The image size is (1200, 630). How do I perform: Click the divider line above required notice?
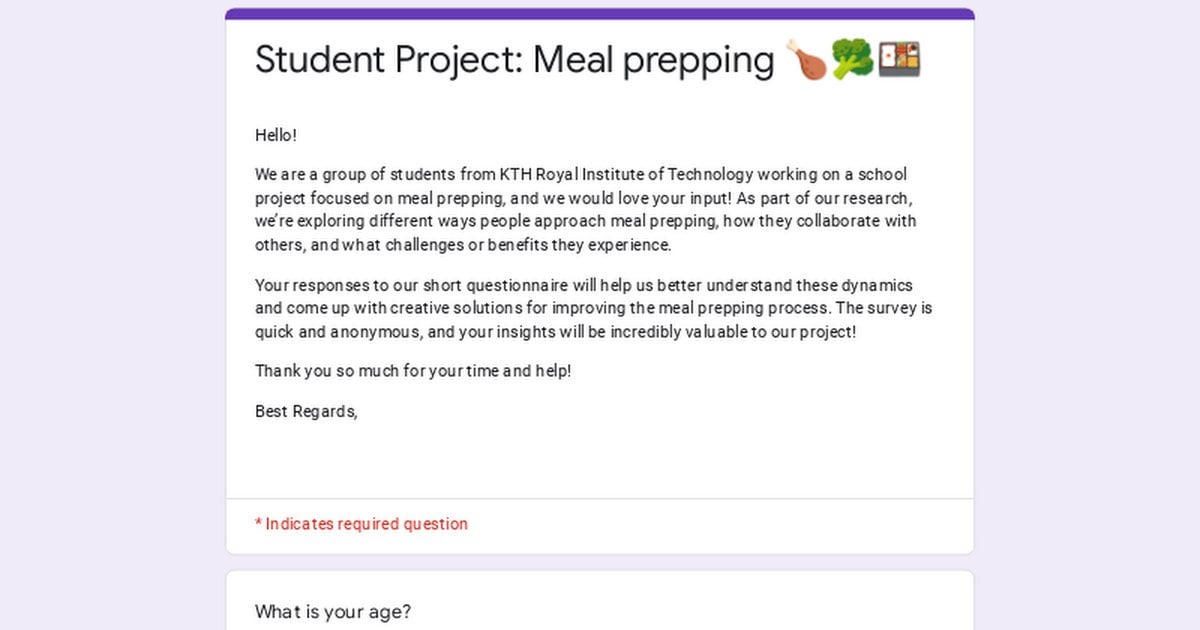600,498
